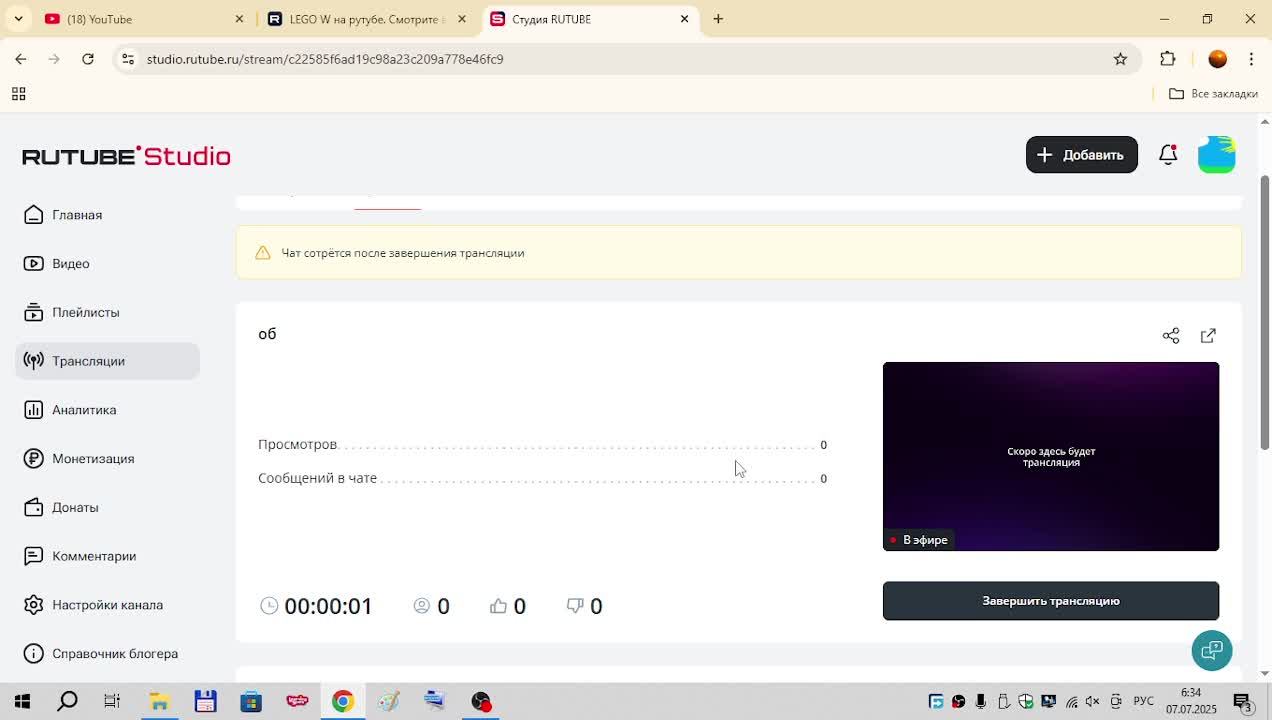Open File Explorer from taskbar
The image size is (1272, 720).
[x=159, y=701]
